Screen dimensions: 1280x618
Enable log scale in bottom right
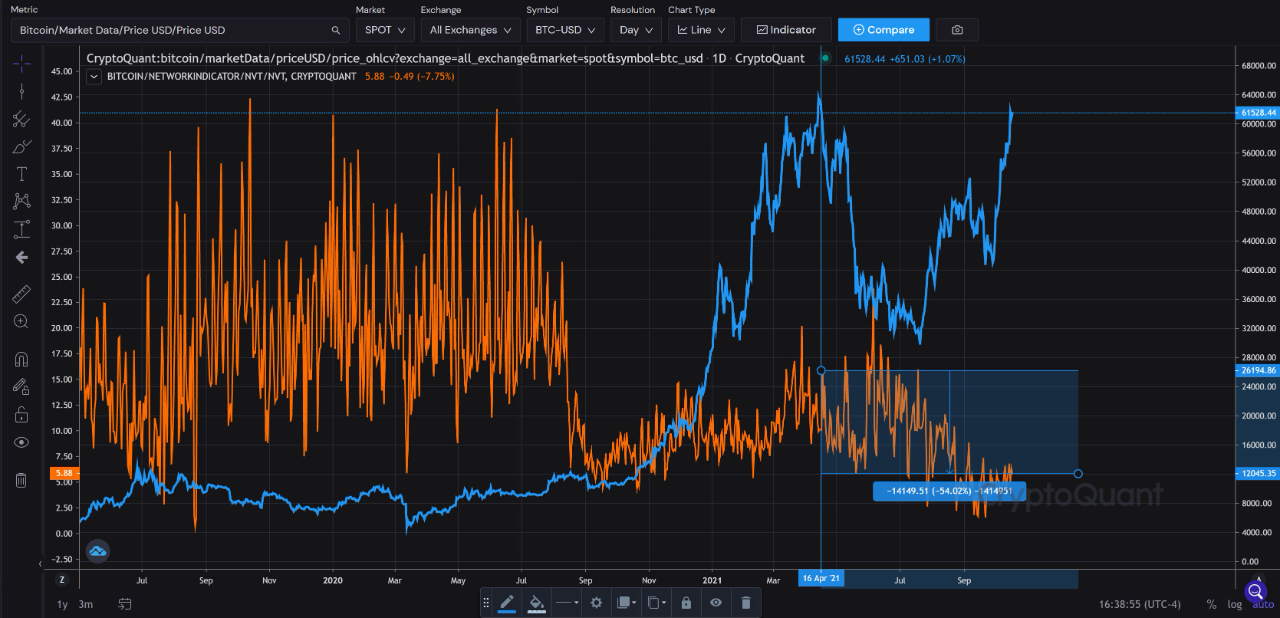1234,604
